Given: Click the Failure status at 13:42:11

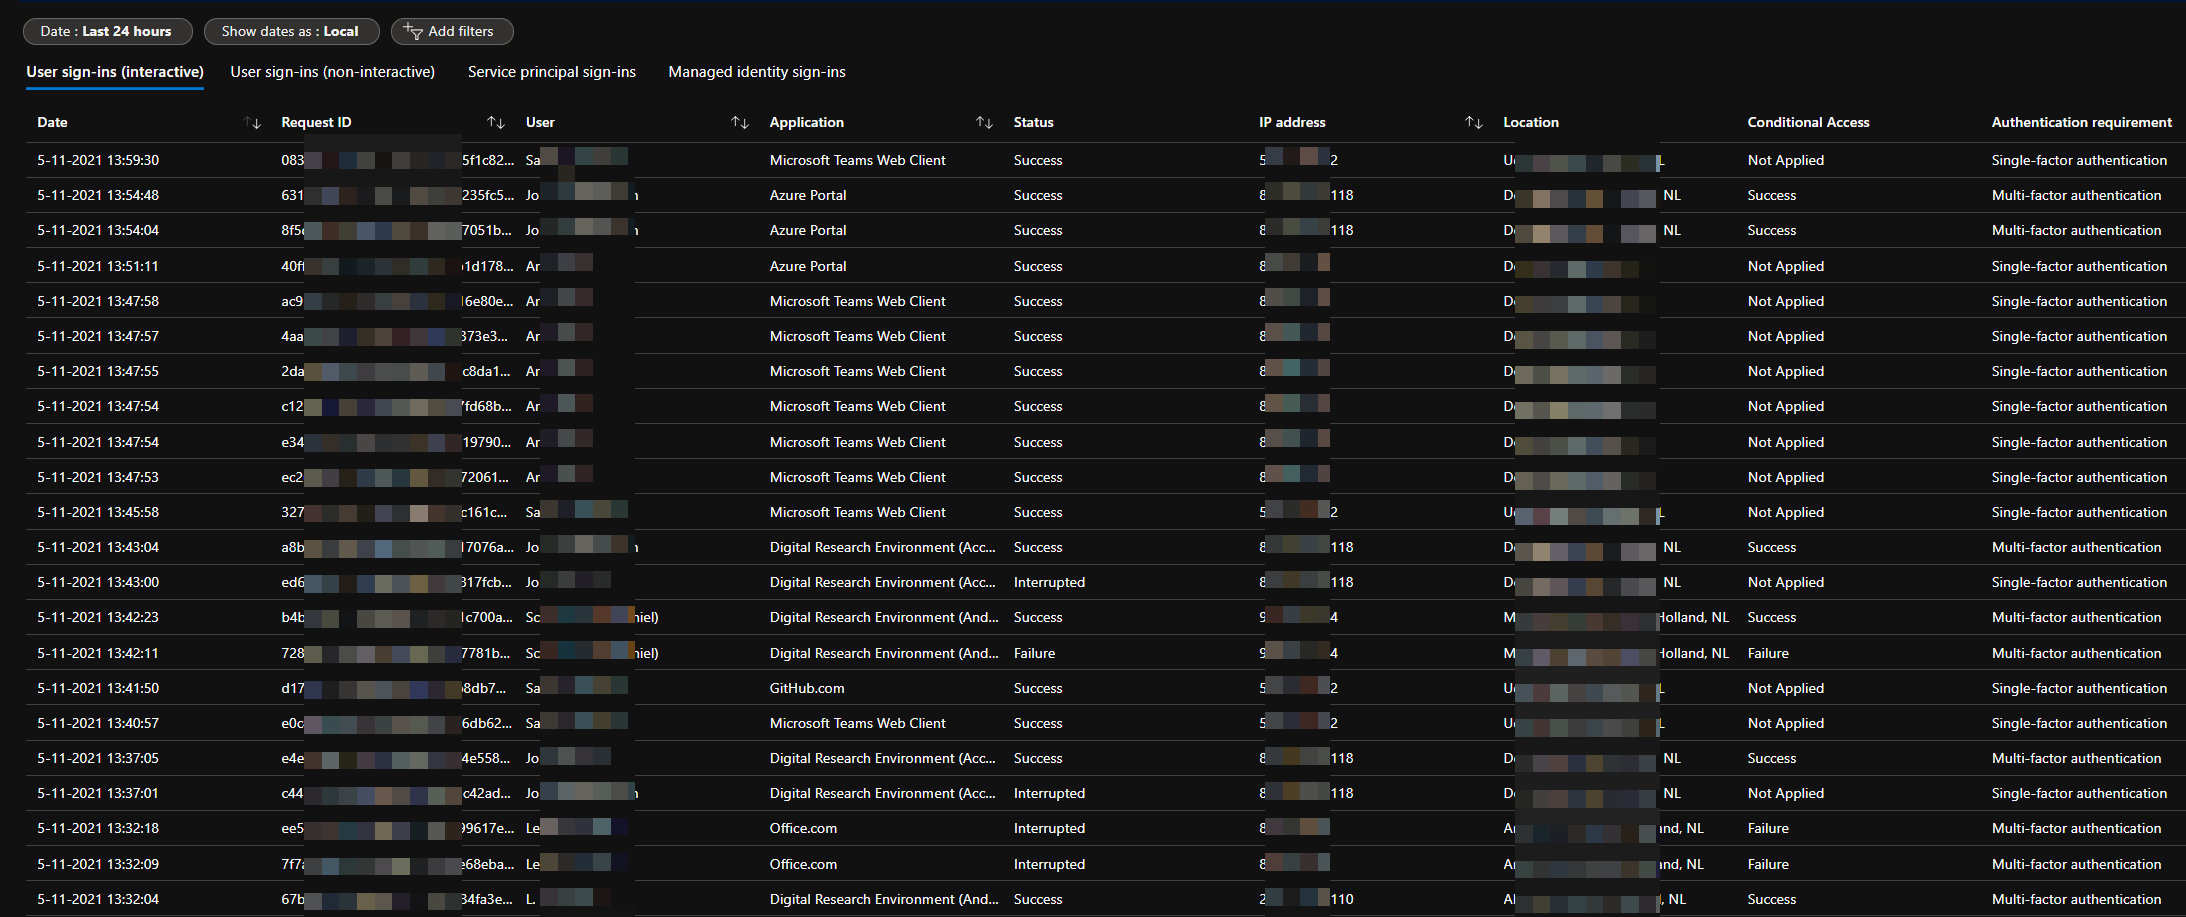Looking at the screenshot, I should click(x=1034, y=653).
